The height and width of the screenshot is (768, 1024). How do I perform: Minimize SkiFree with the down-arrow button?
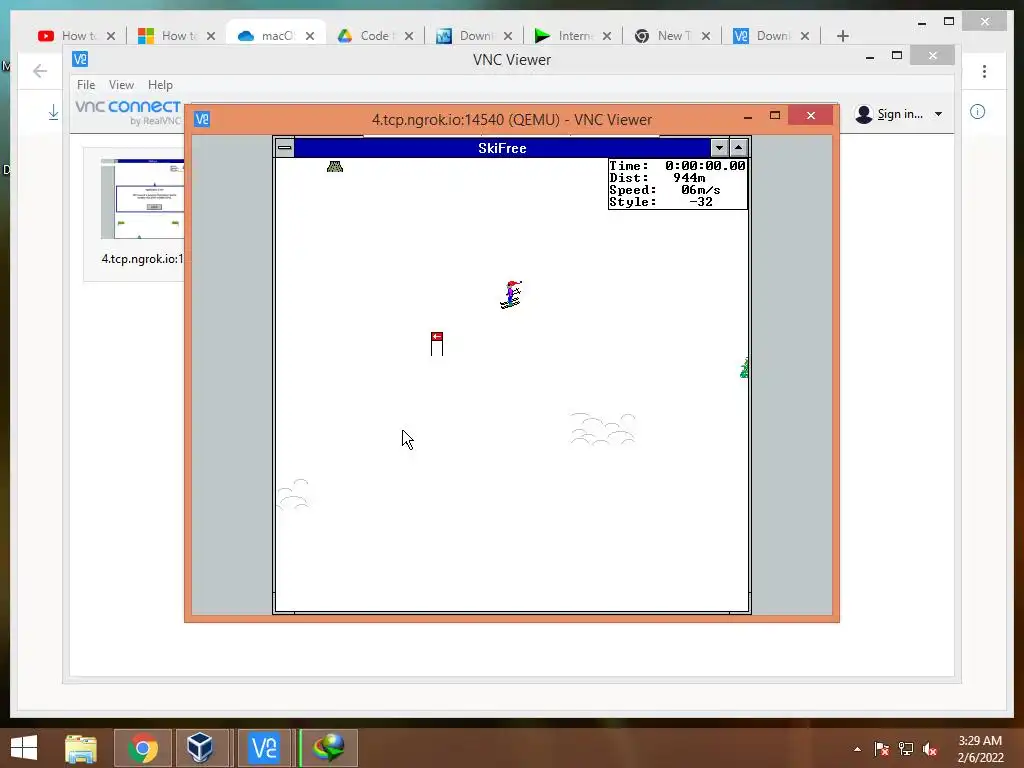click(x=719, y=148)
